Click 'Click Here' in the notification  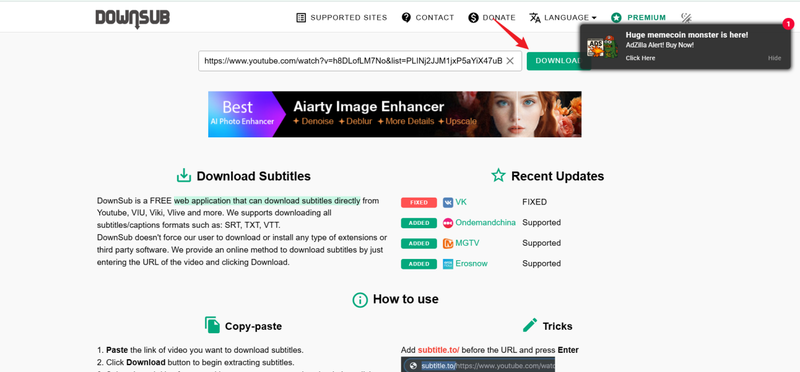point(640,58)
